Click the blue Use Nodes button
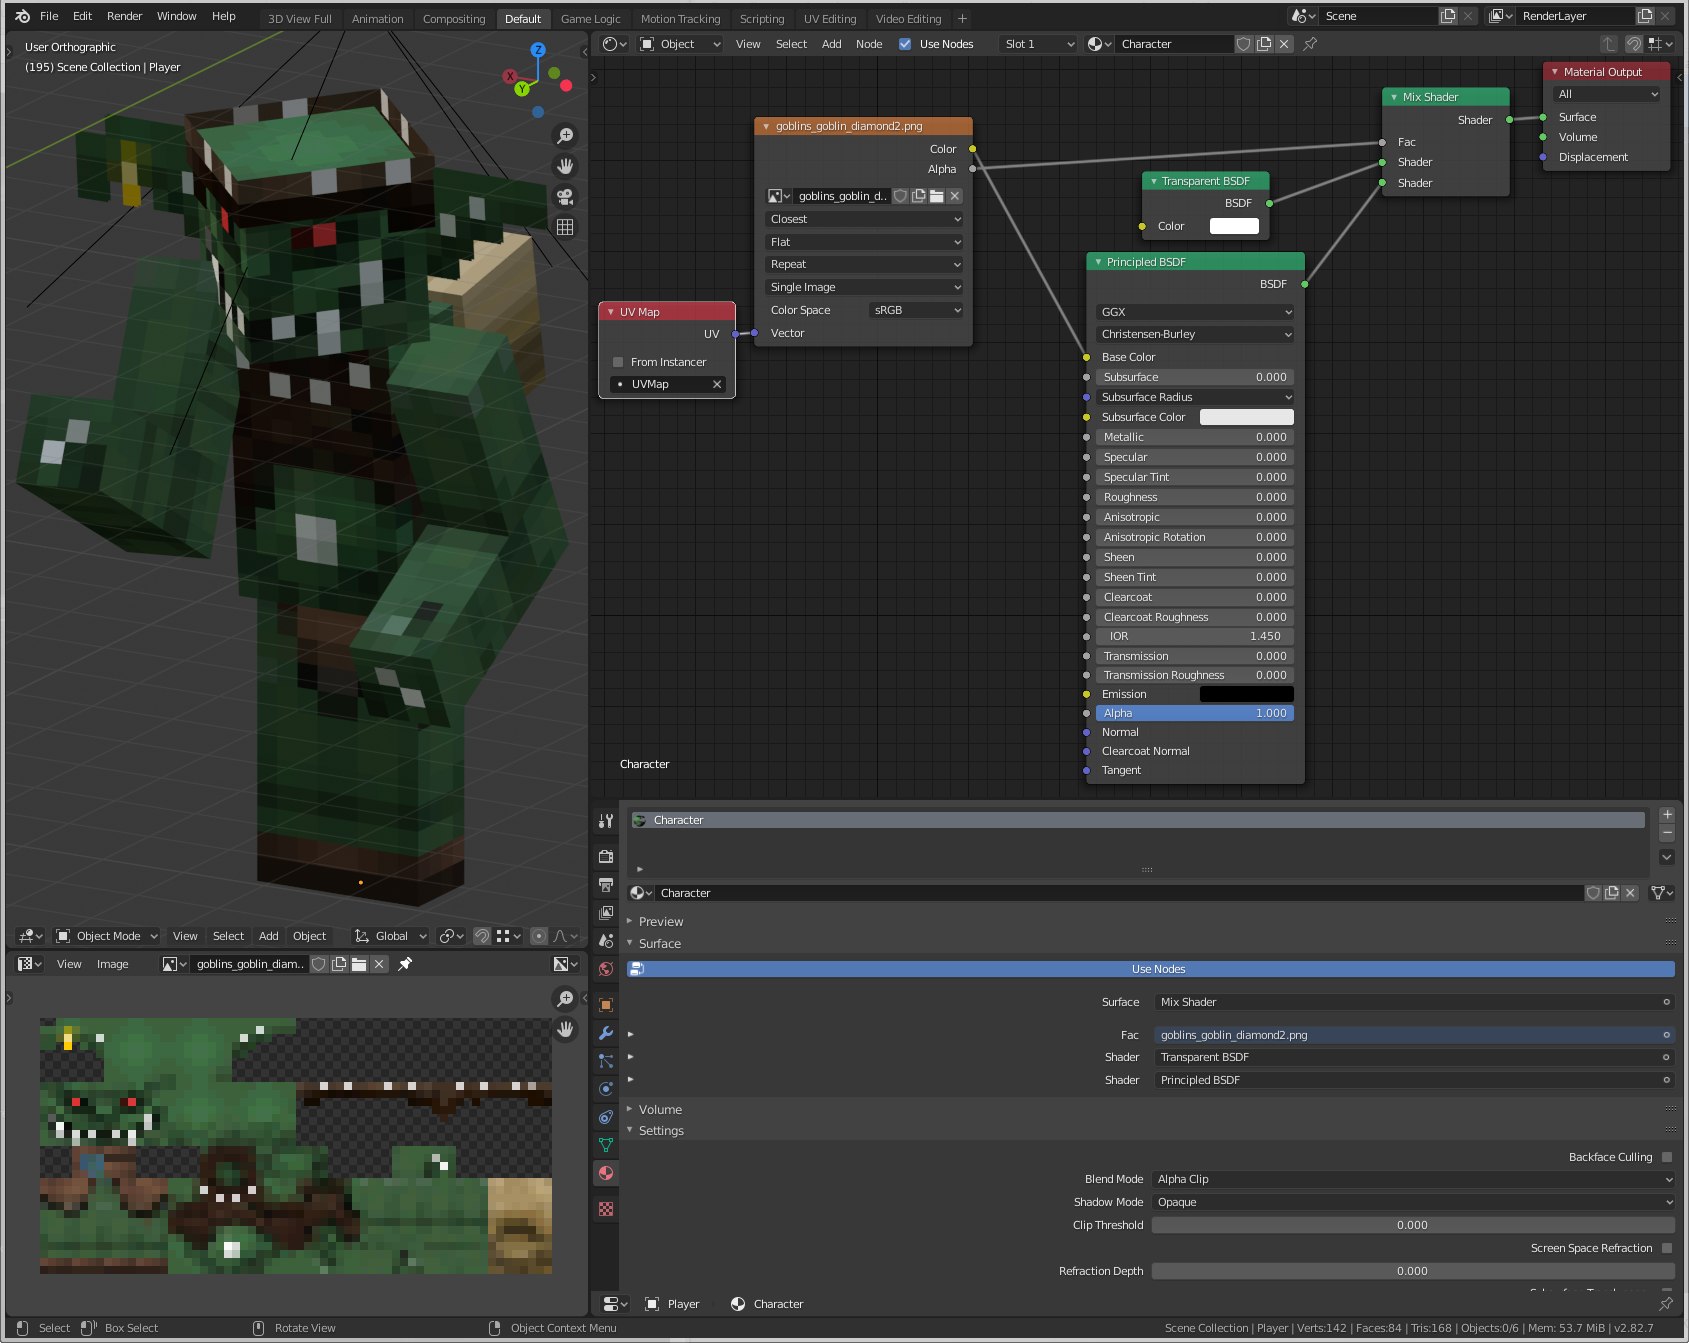This screenshot has height=1343, width=1689. (x=1157, y=969)
